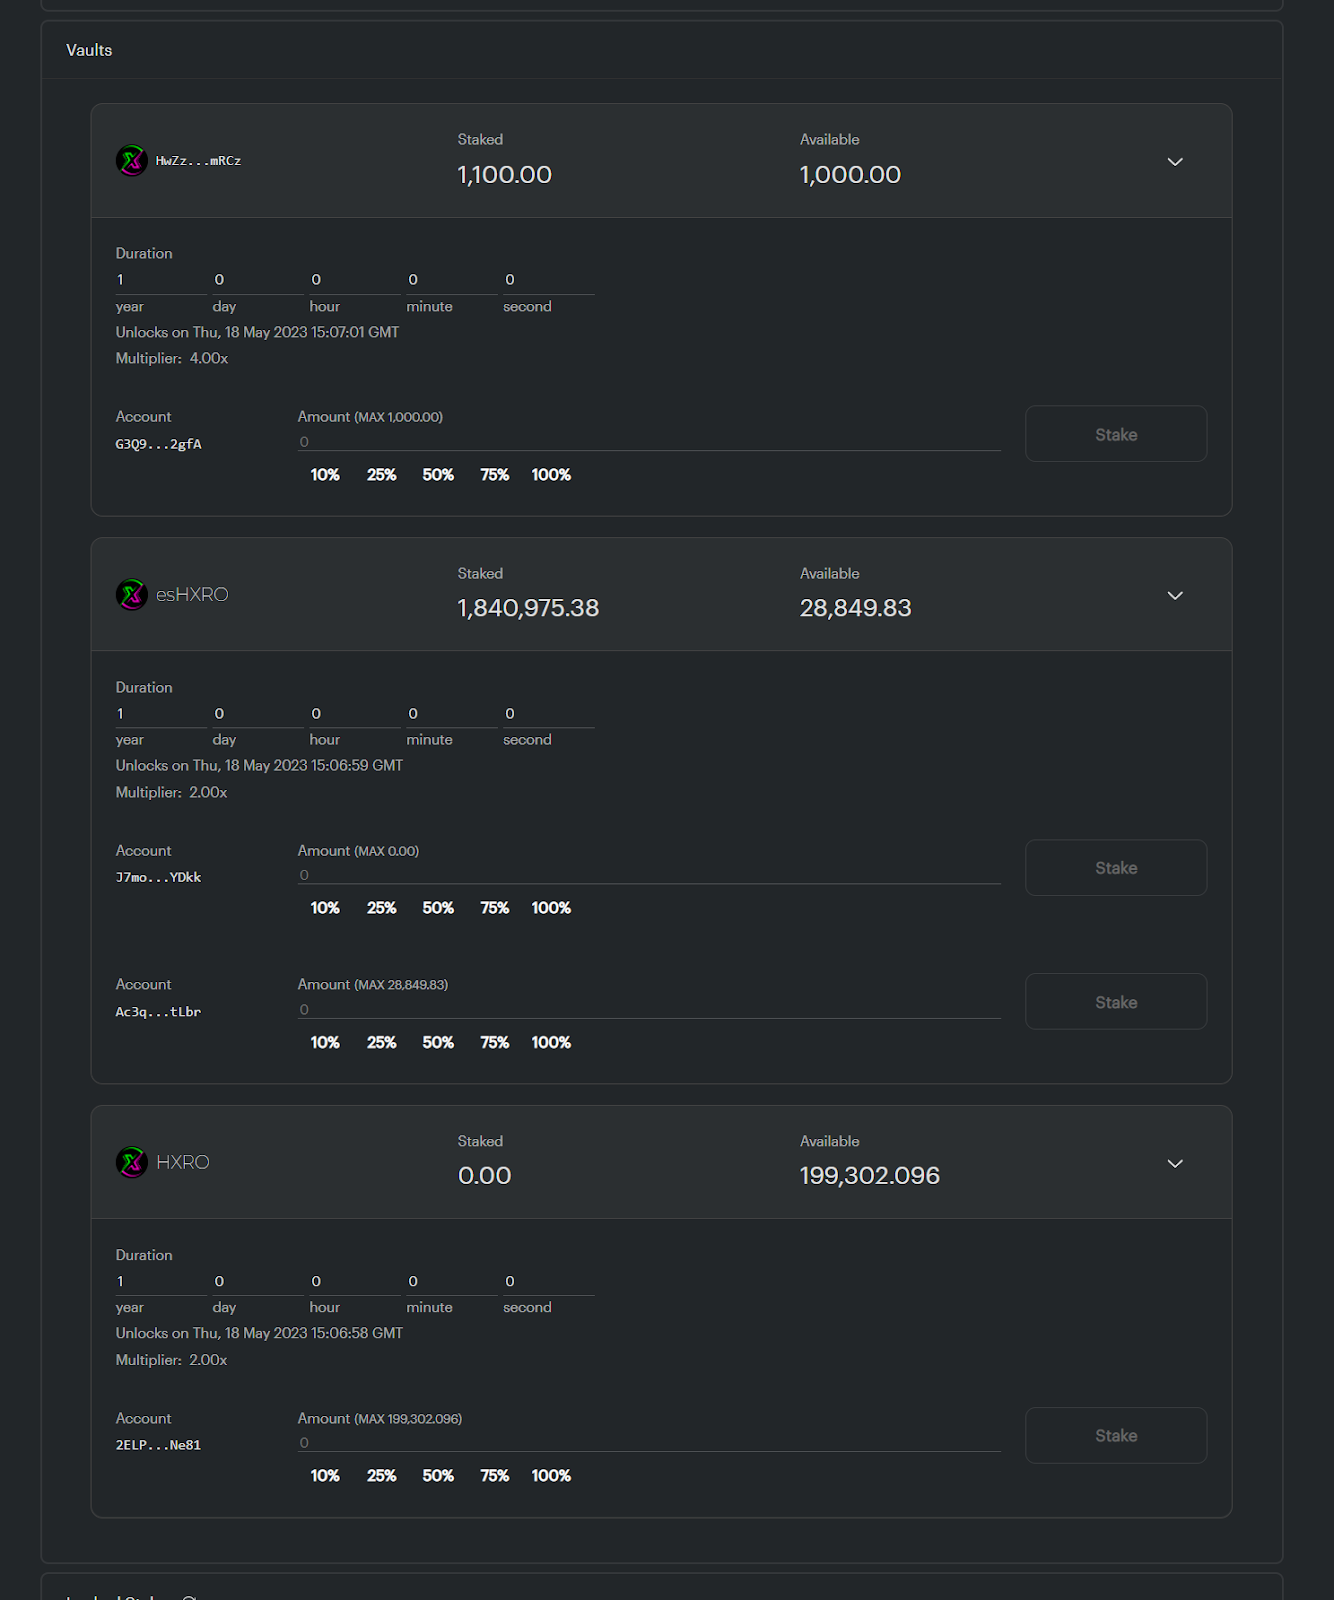Click the esHXRO vault token icon
This screenshot has width=1334, height=1600.
(132, 594)
